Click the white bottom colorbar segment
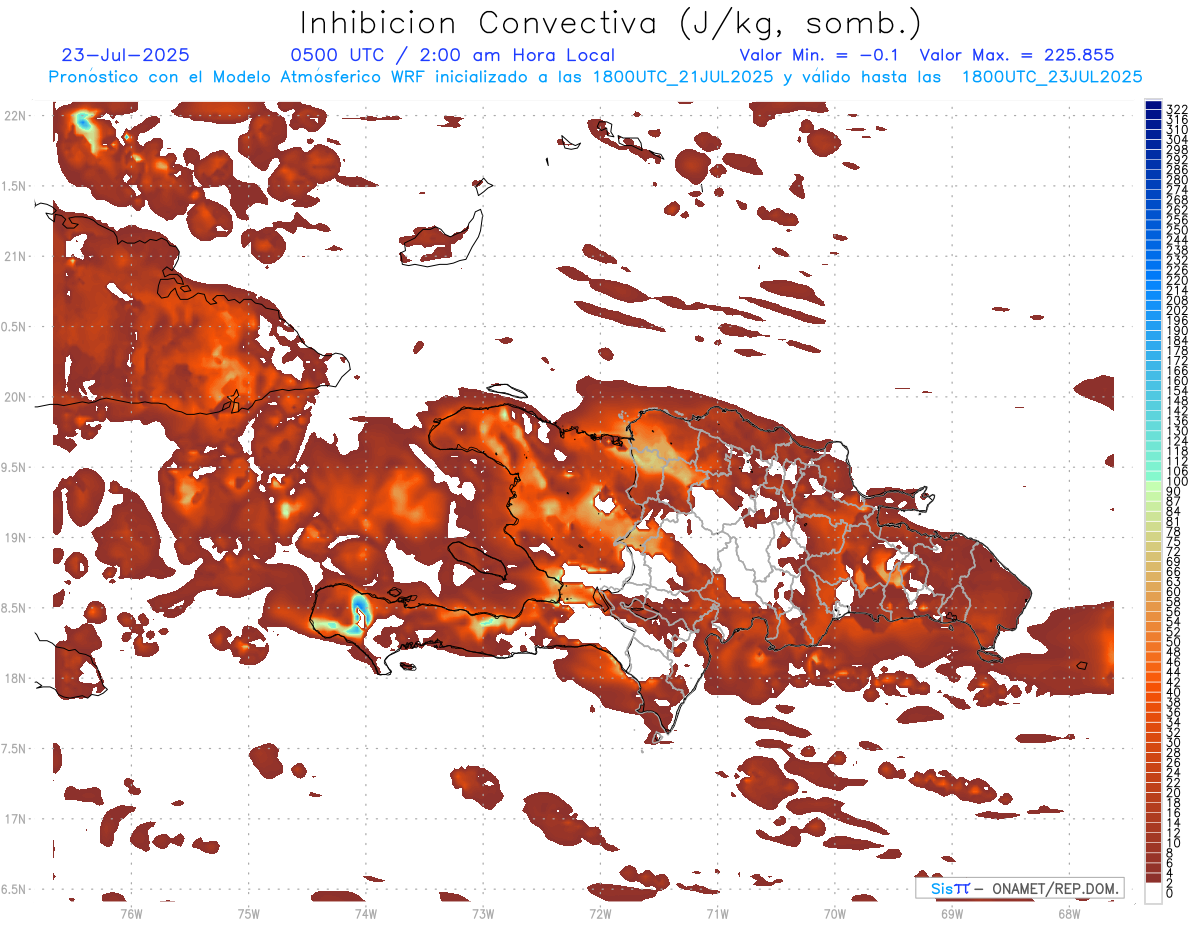This screenshot has width=1200, height=927. tap(1154, 893)
